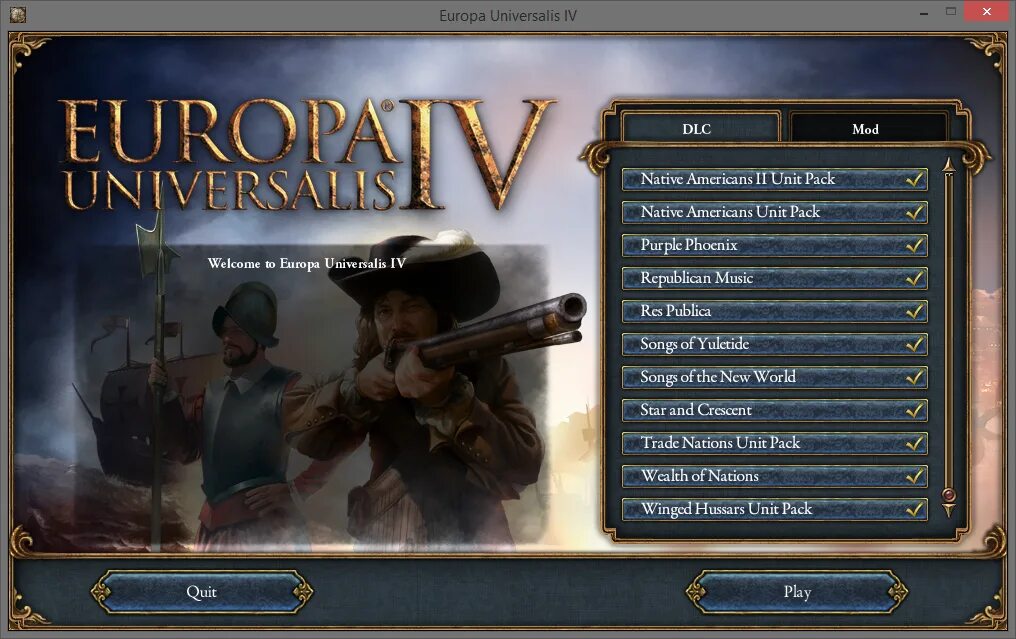The image size is (1016, 639).
Task: Uncheck the Purple Phoenix checkmark
Action: point(914,245)
